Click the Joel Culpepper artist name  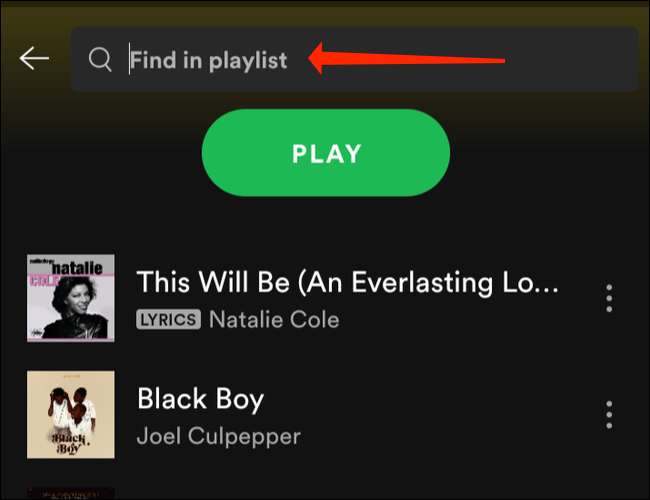pyautogui.click(x=219, y=437)
